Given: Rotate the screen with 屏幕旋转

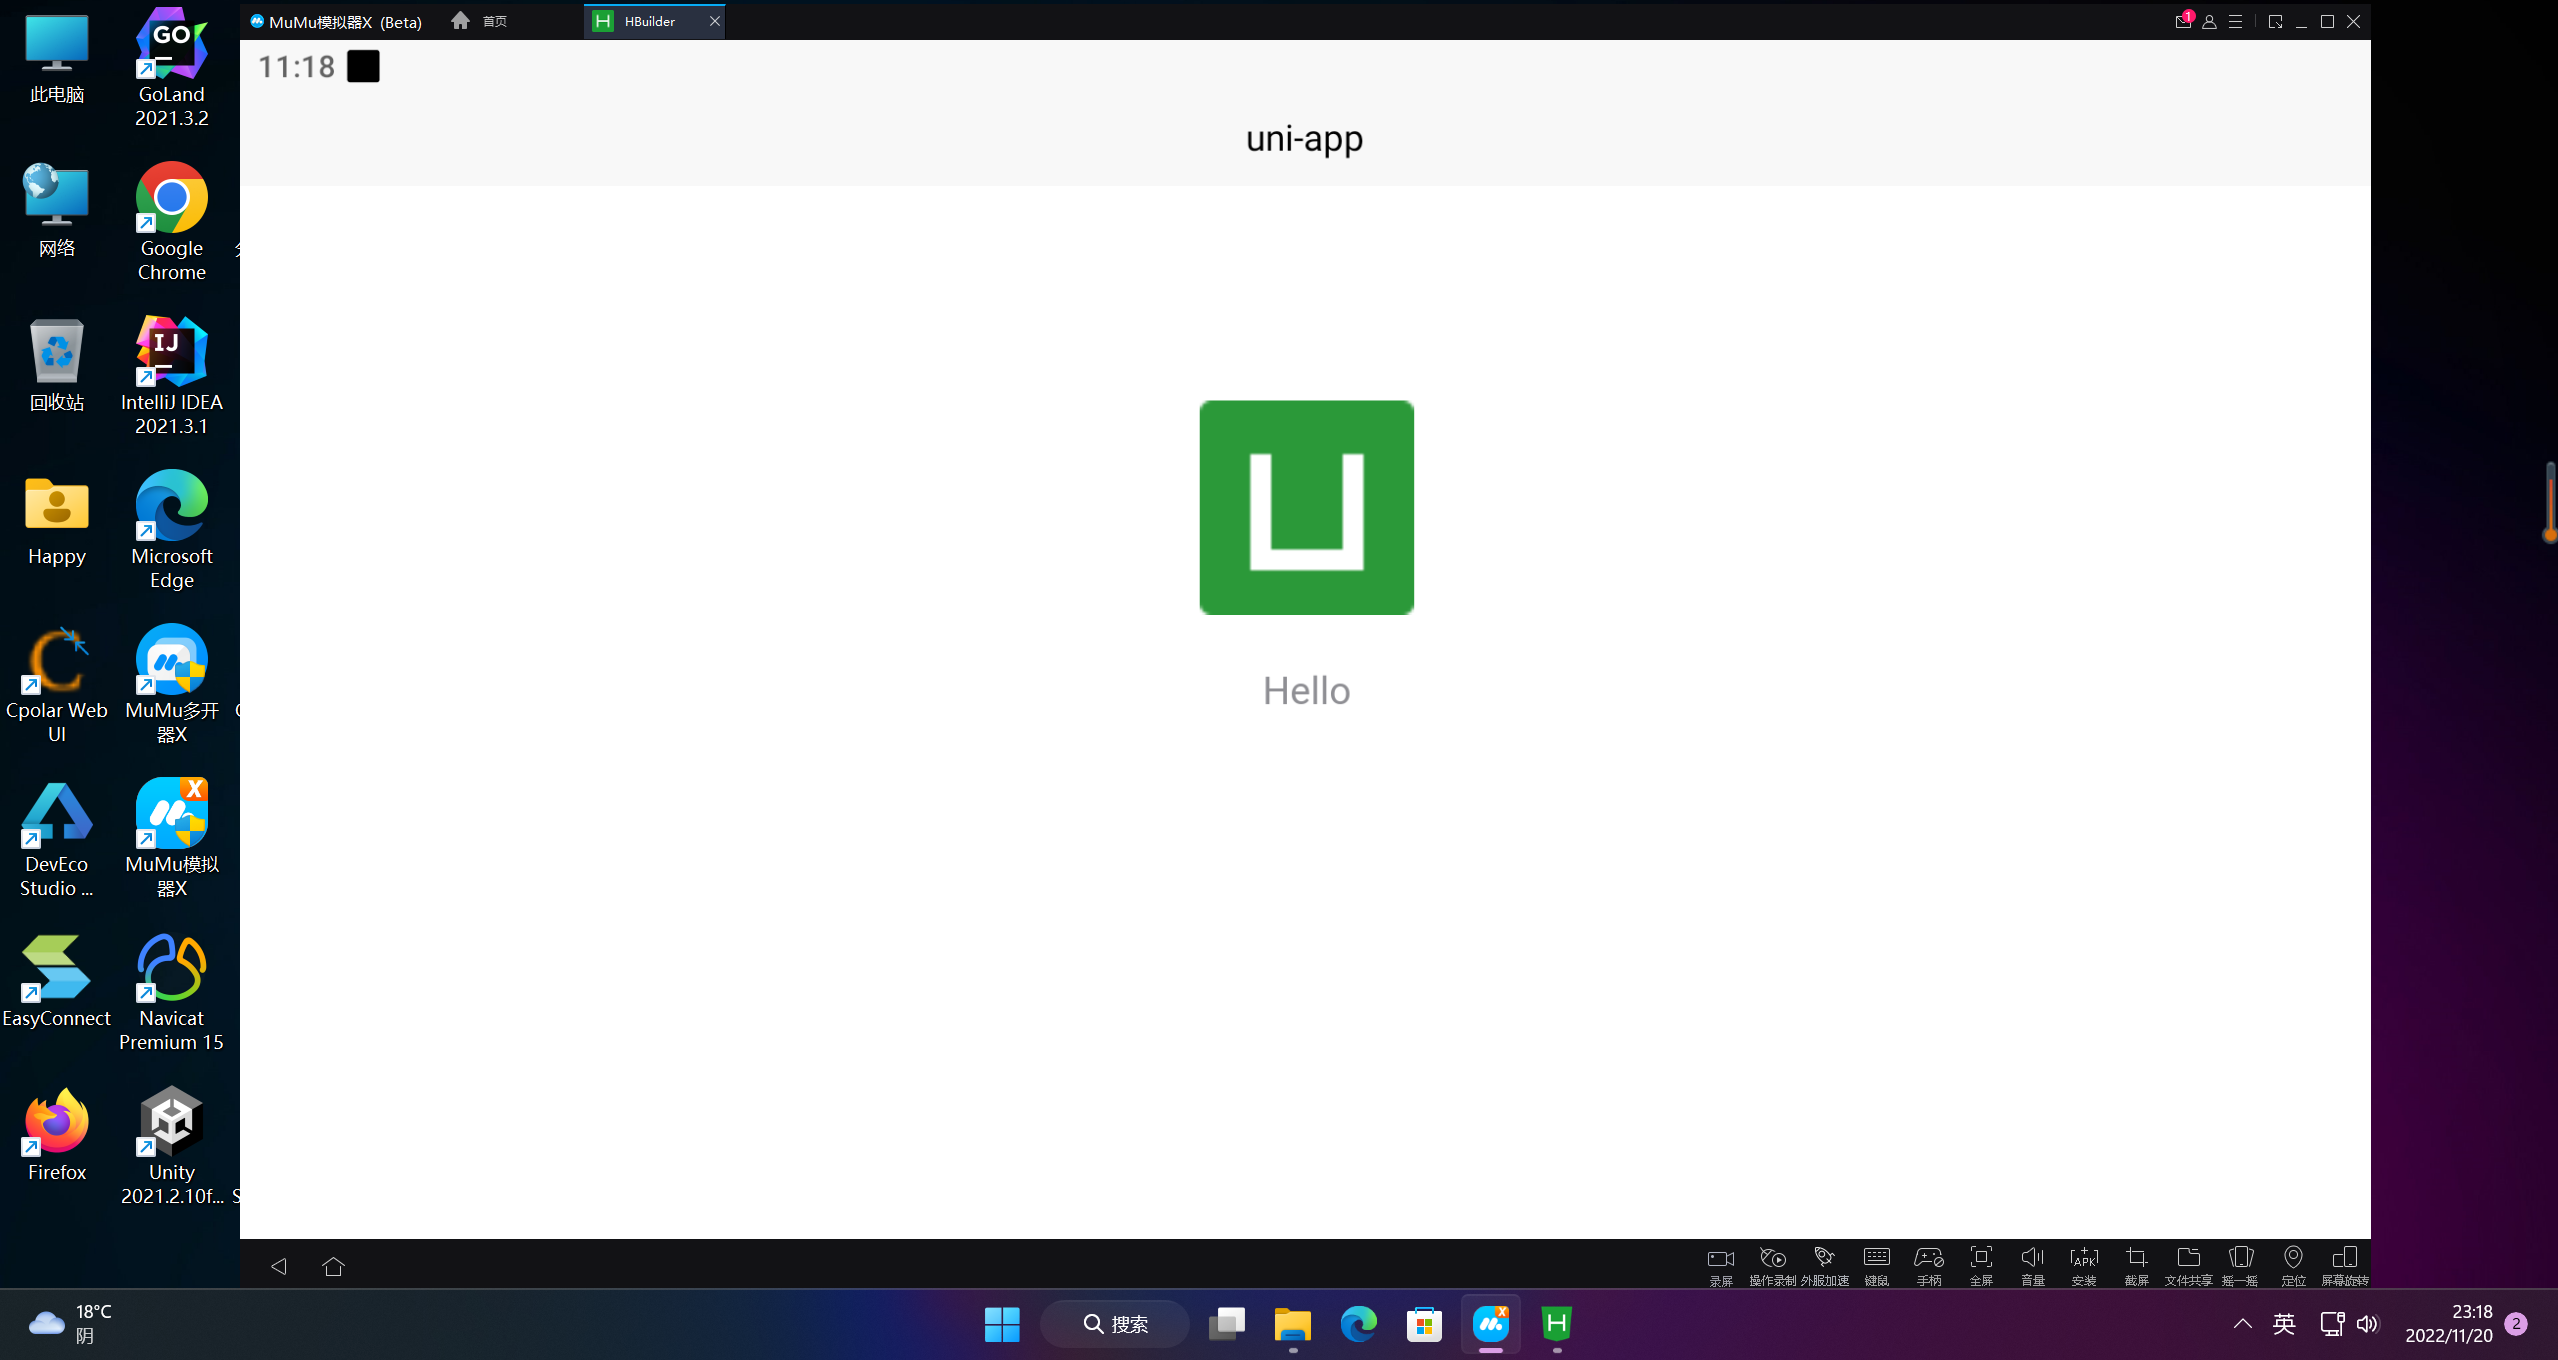Looking at the screenshot, I should 2345,1265.
